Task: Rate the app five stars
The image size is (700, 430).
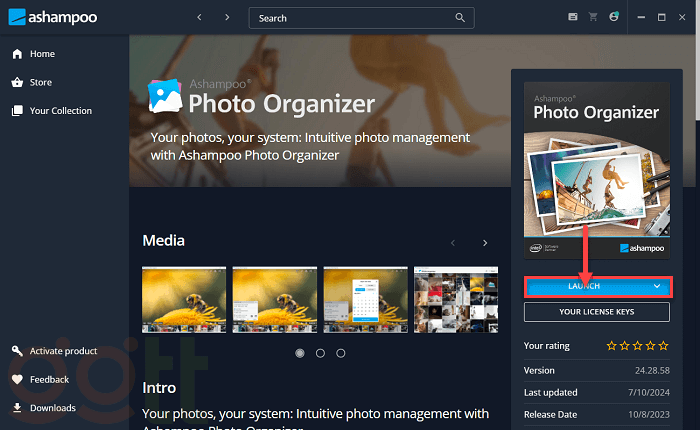Action: [665, 346]
